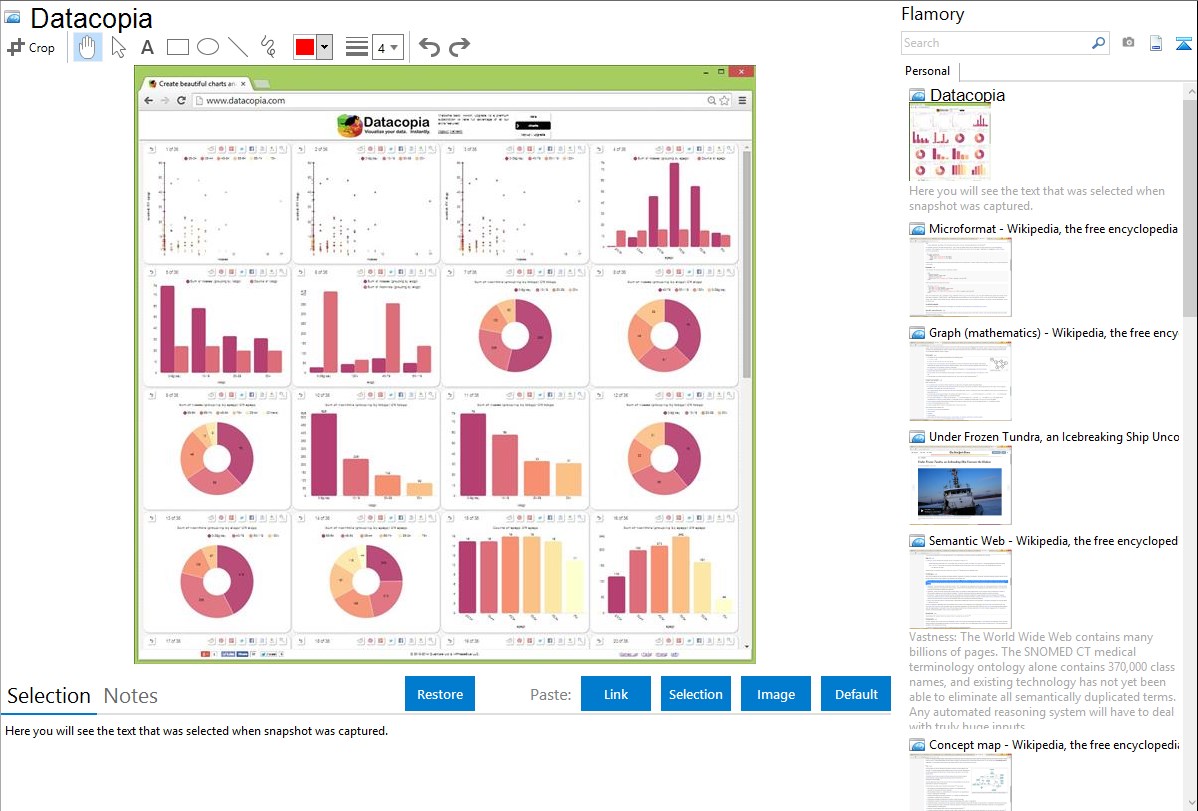Click the snapshot list scrollbar thumb
Viewport: 1198px width, 811px height.
(x=1190, y=208)
